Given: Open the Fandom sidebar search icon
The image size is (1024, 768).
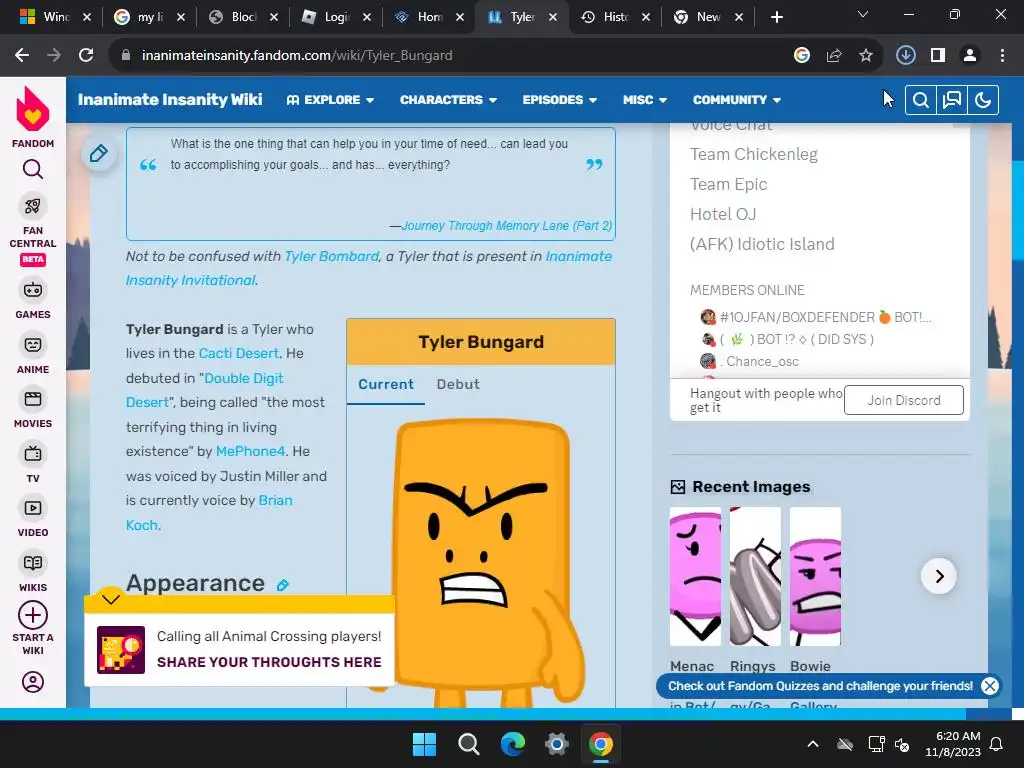Looking at the screenshot, I should coord(33,169).
